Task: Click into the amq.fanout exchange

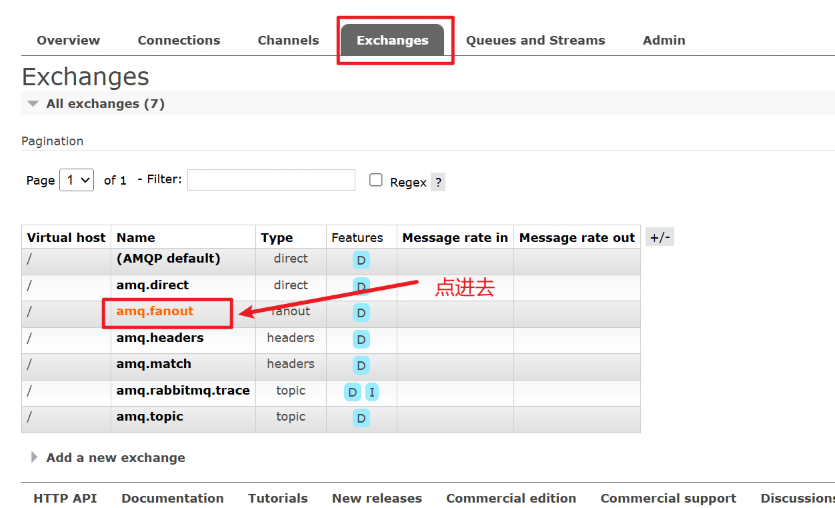Action: (155, 311)
